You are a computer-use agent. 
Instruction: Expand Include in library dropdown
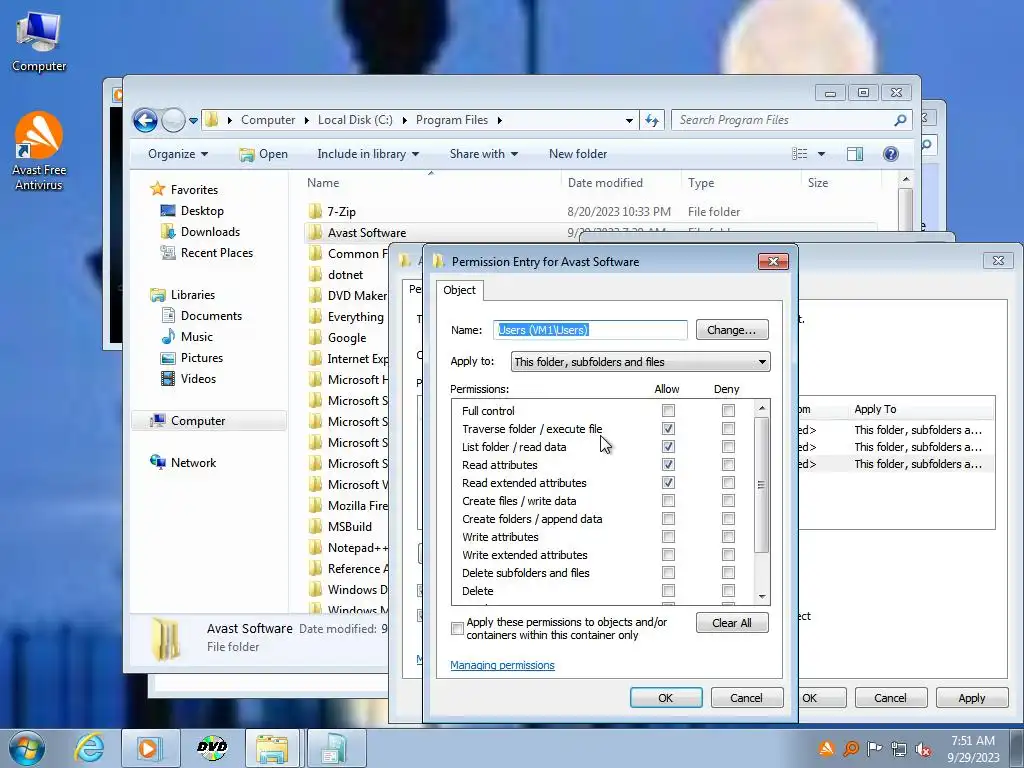point(368,154)
